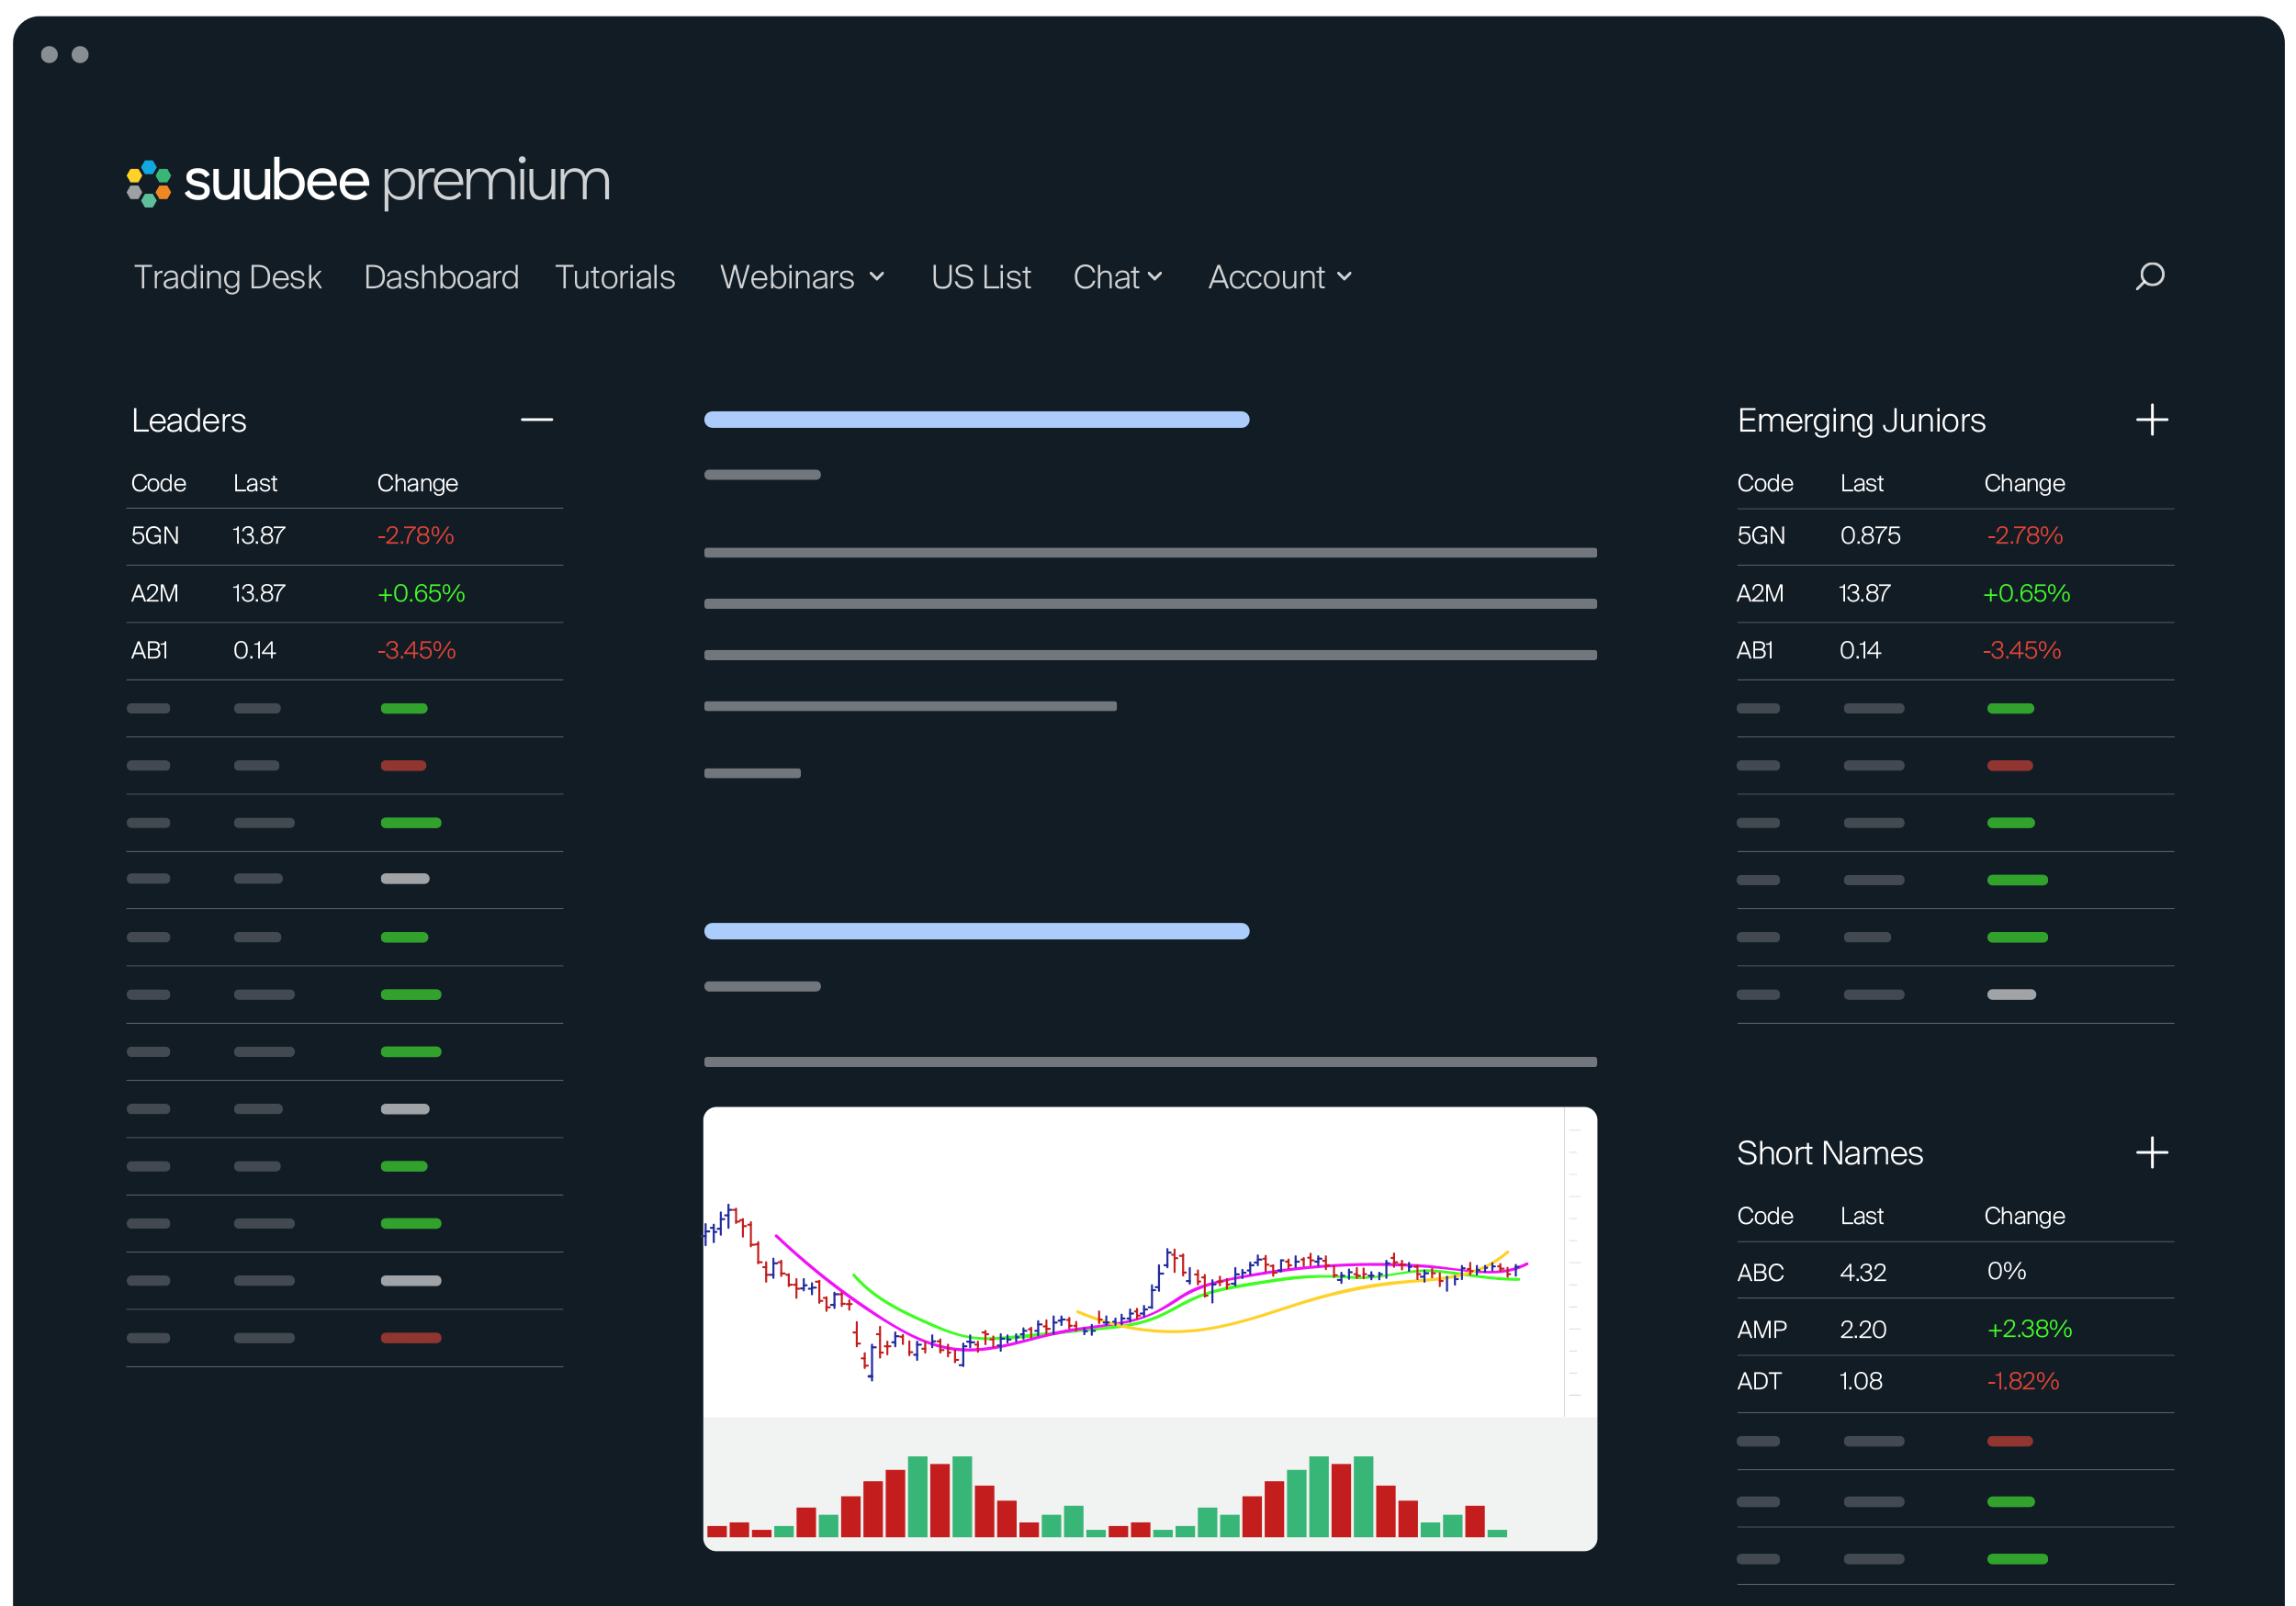
Task: Select ABC in Short Names
Action: point(1955,1271)
